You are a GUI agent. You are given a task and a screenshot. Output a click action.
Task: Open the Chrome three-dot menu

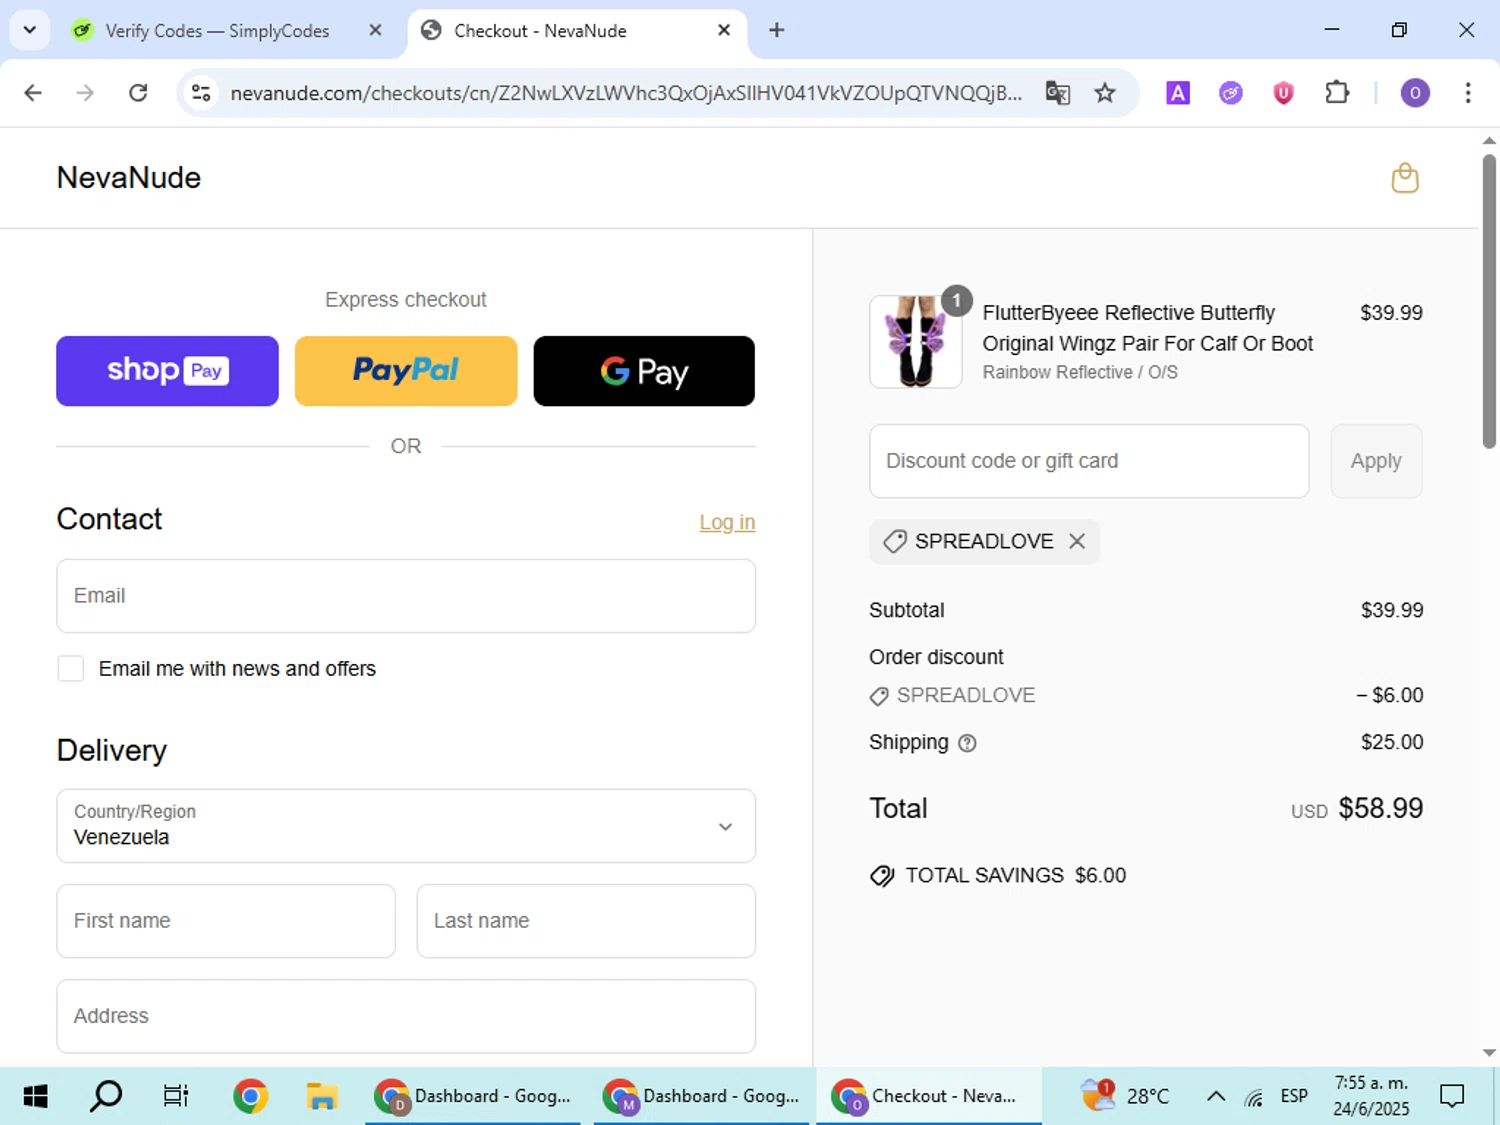tap(1468, 93)
